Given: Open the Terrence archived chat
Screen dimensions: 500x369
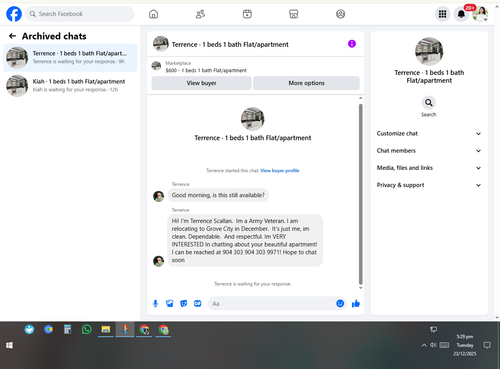Looking at the screenshot, I should [70, 57].
